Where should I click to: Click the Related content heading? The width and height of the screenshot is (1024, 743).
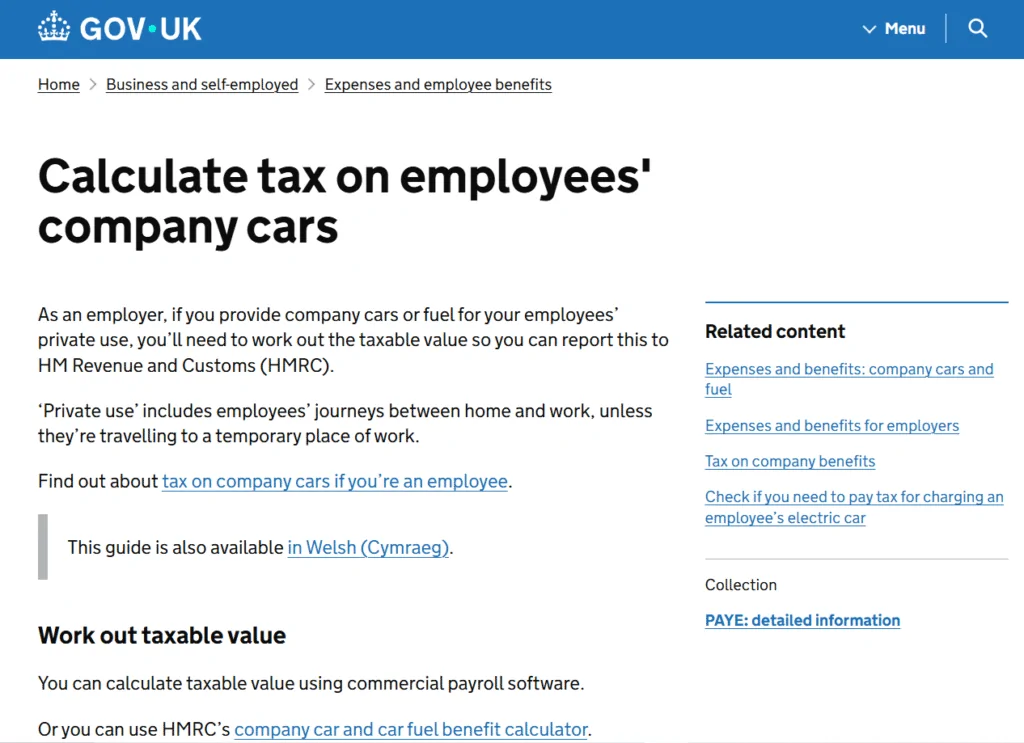point(775,331)
